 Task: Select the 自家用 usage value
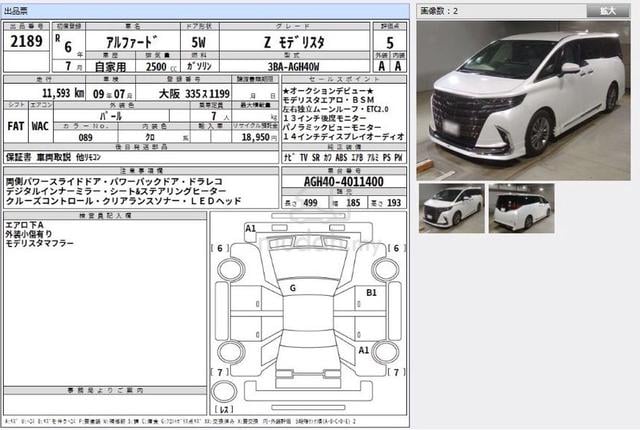[110, 66]
